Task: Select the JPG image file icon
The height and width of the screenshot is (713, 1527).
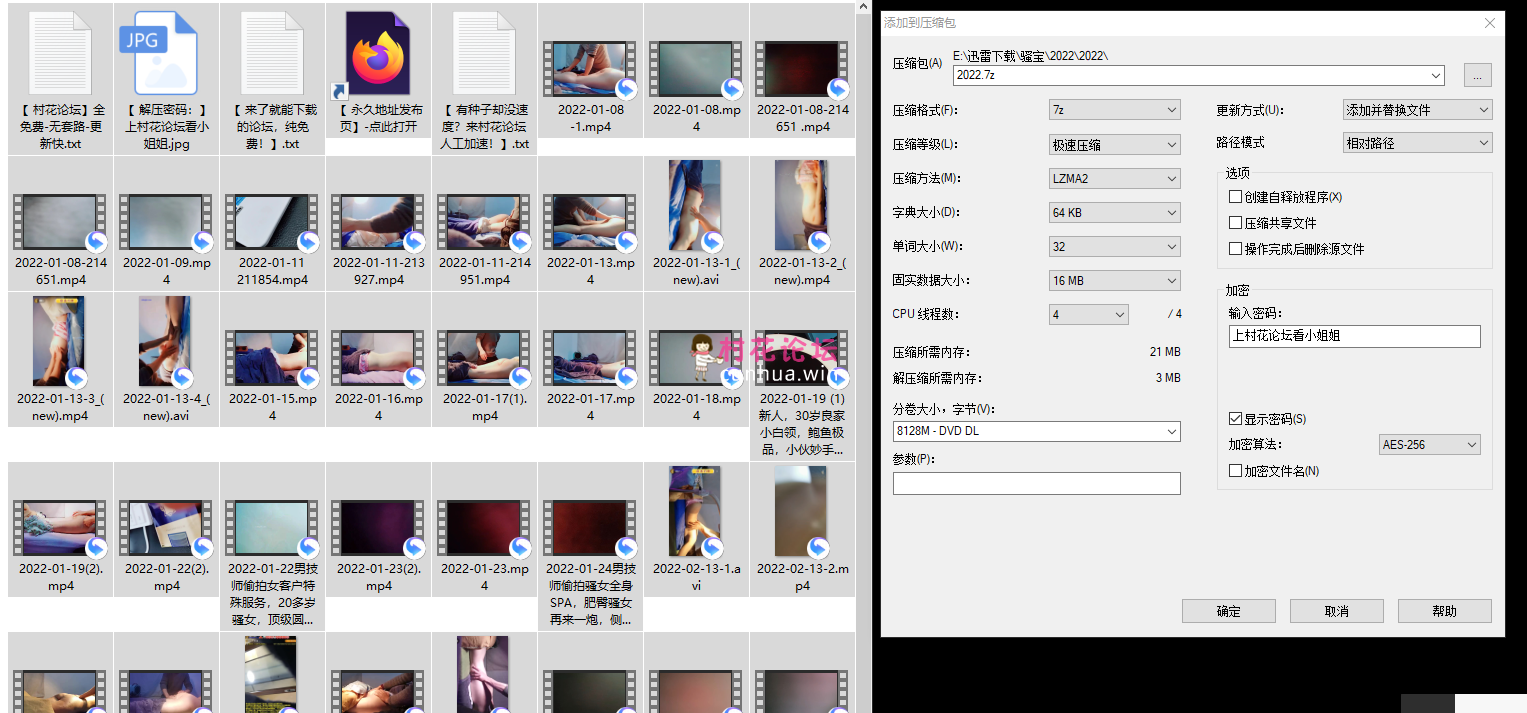Action: 165,55
